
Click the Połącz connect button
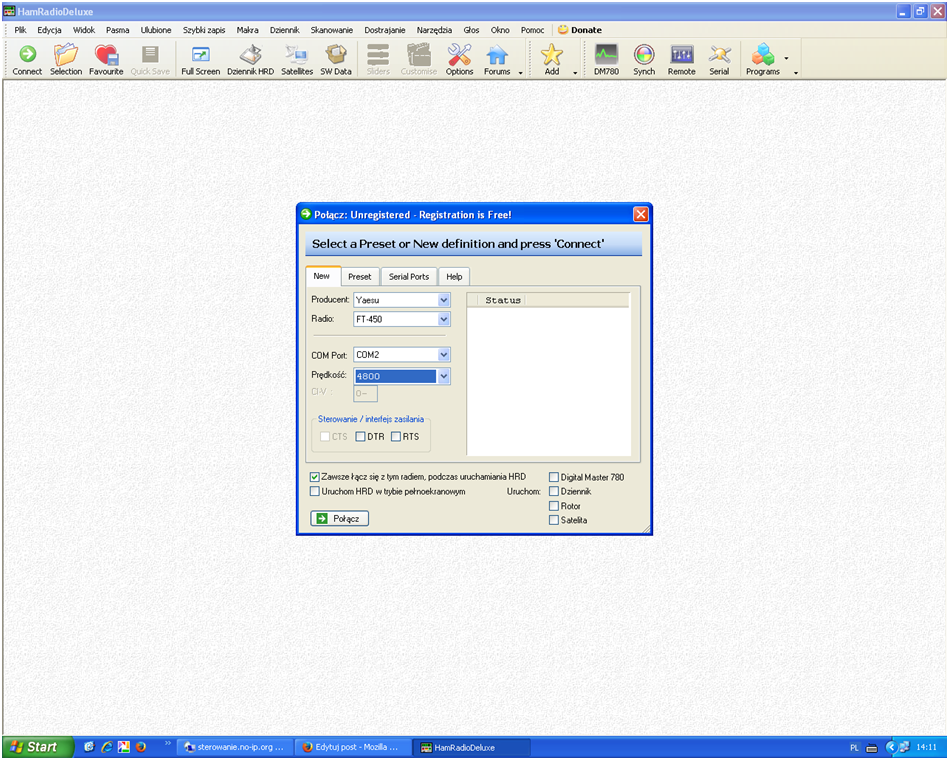point(340,519)
